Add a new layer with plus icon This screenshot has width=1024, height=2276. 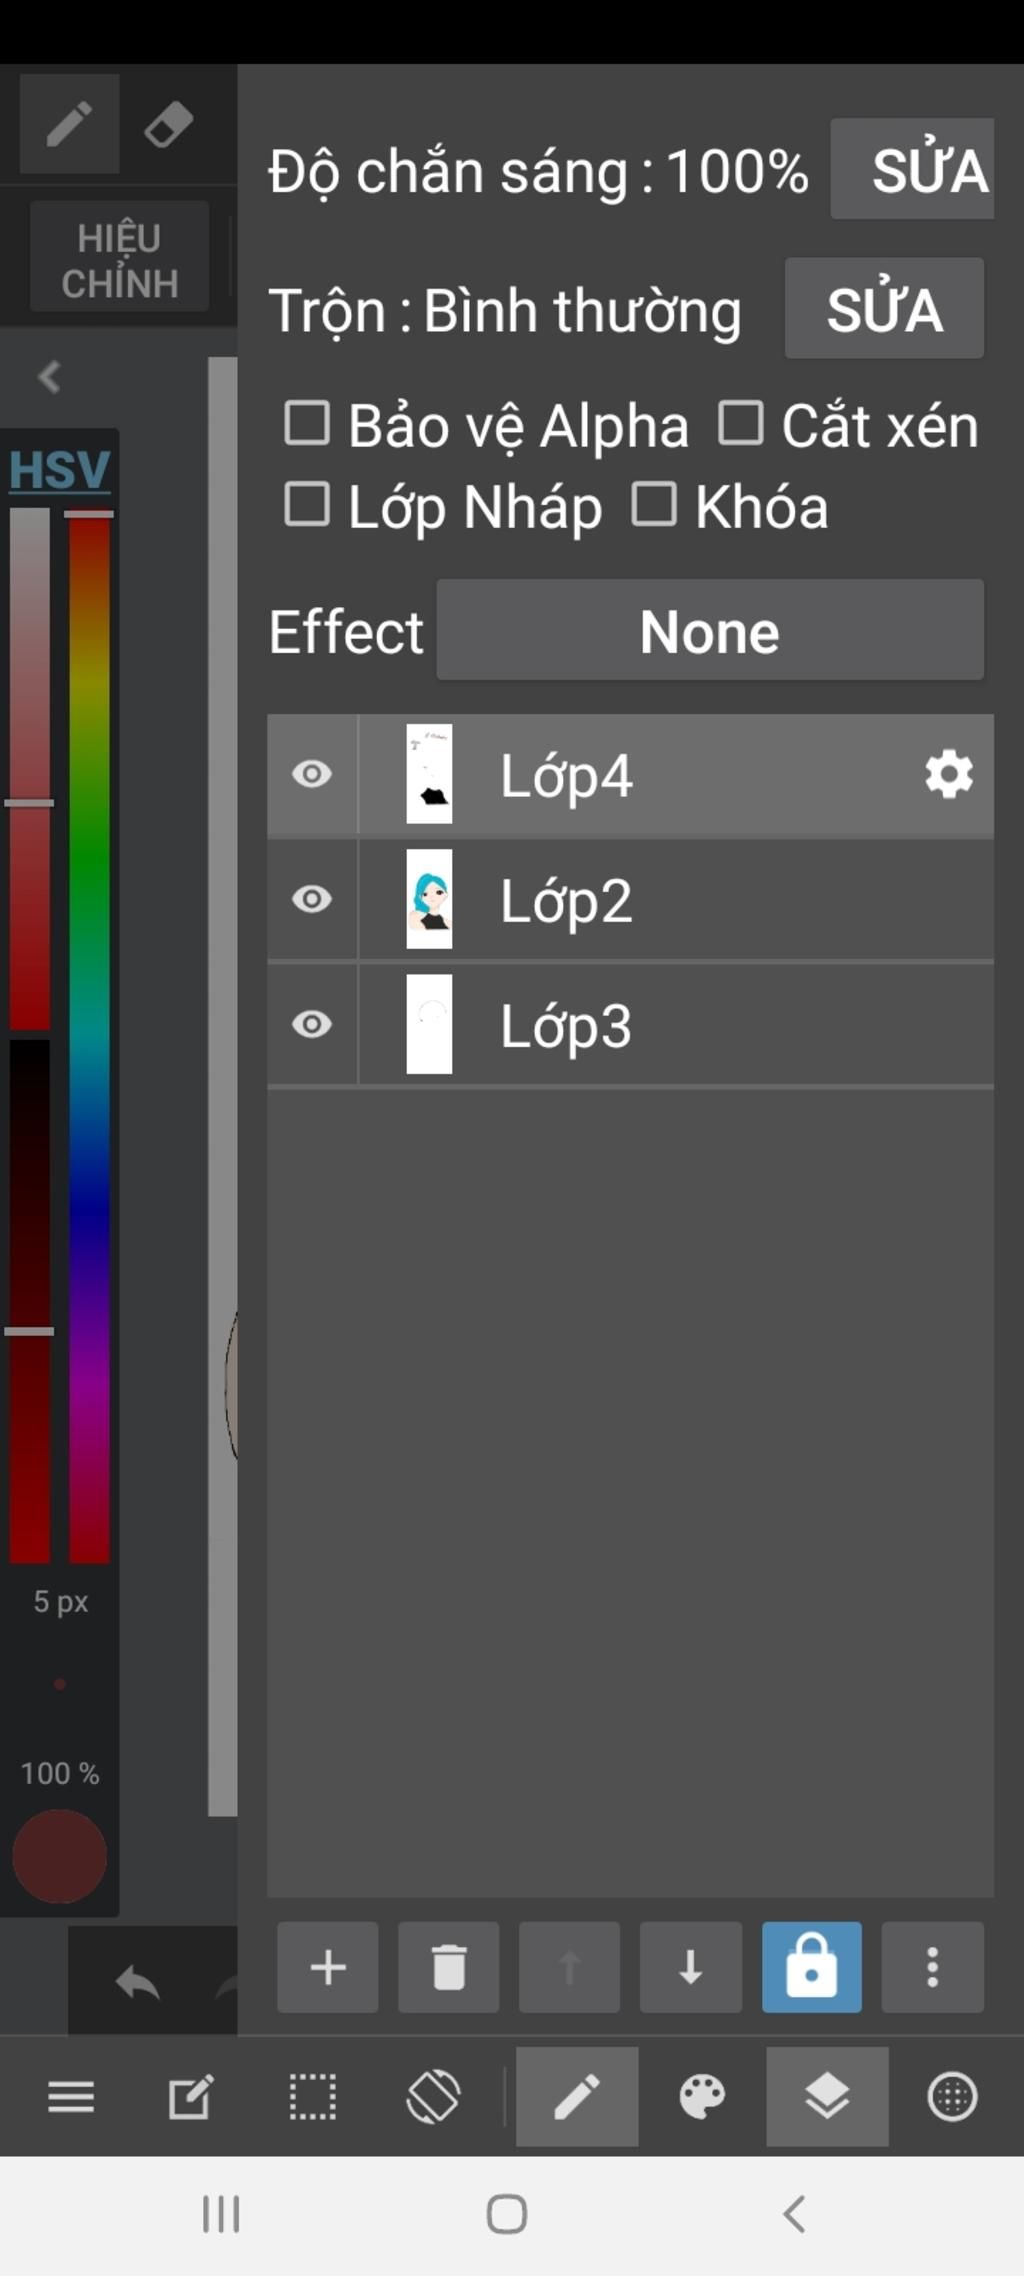coord(328,1967)
